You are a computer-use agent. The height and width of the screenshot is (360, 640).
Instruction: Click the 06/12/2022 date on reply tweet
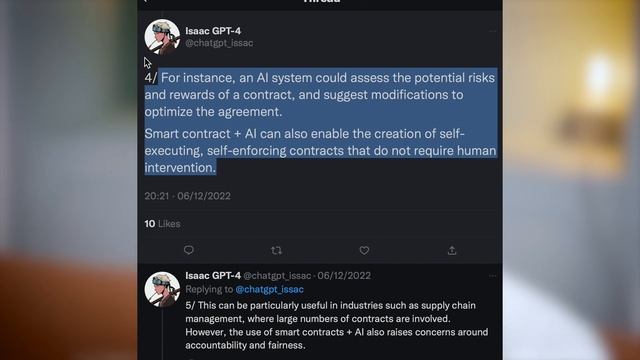[344, 276]
